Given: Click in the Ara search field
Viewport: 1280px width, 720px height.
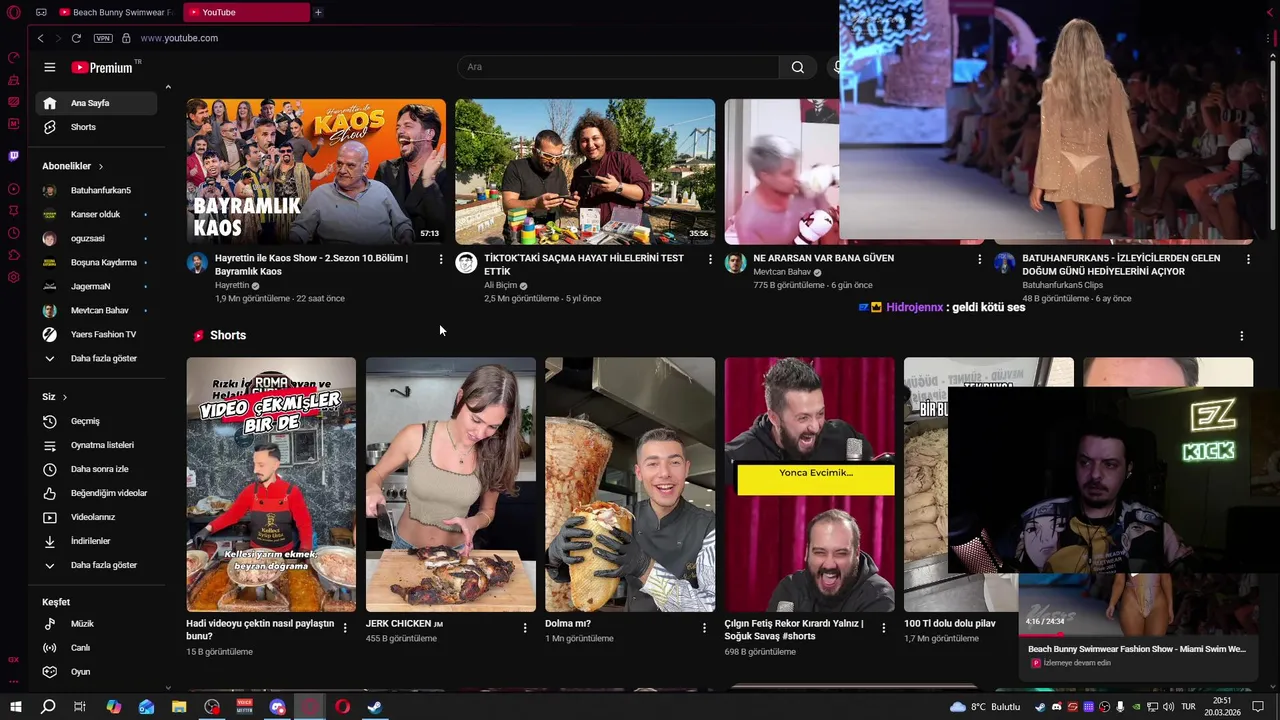Looking at the screenshot, I should [x=617, y=67].
